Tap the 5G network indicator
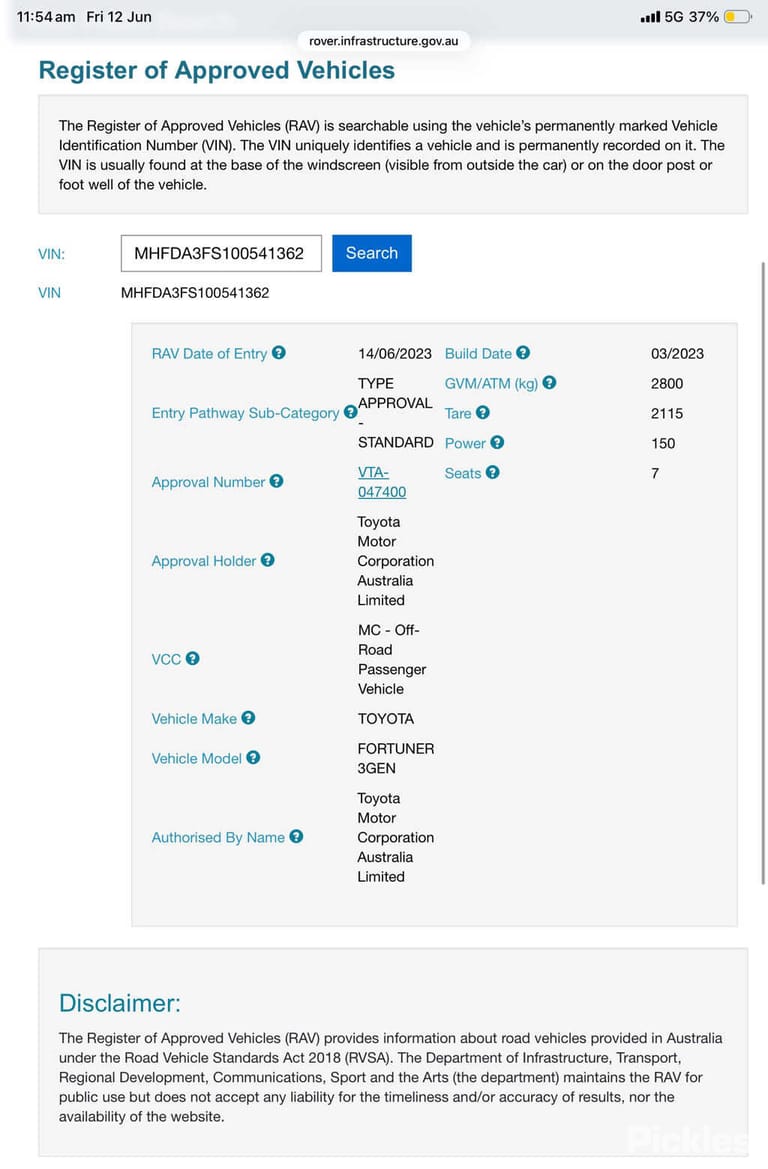 [674, 16]
